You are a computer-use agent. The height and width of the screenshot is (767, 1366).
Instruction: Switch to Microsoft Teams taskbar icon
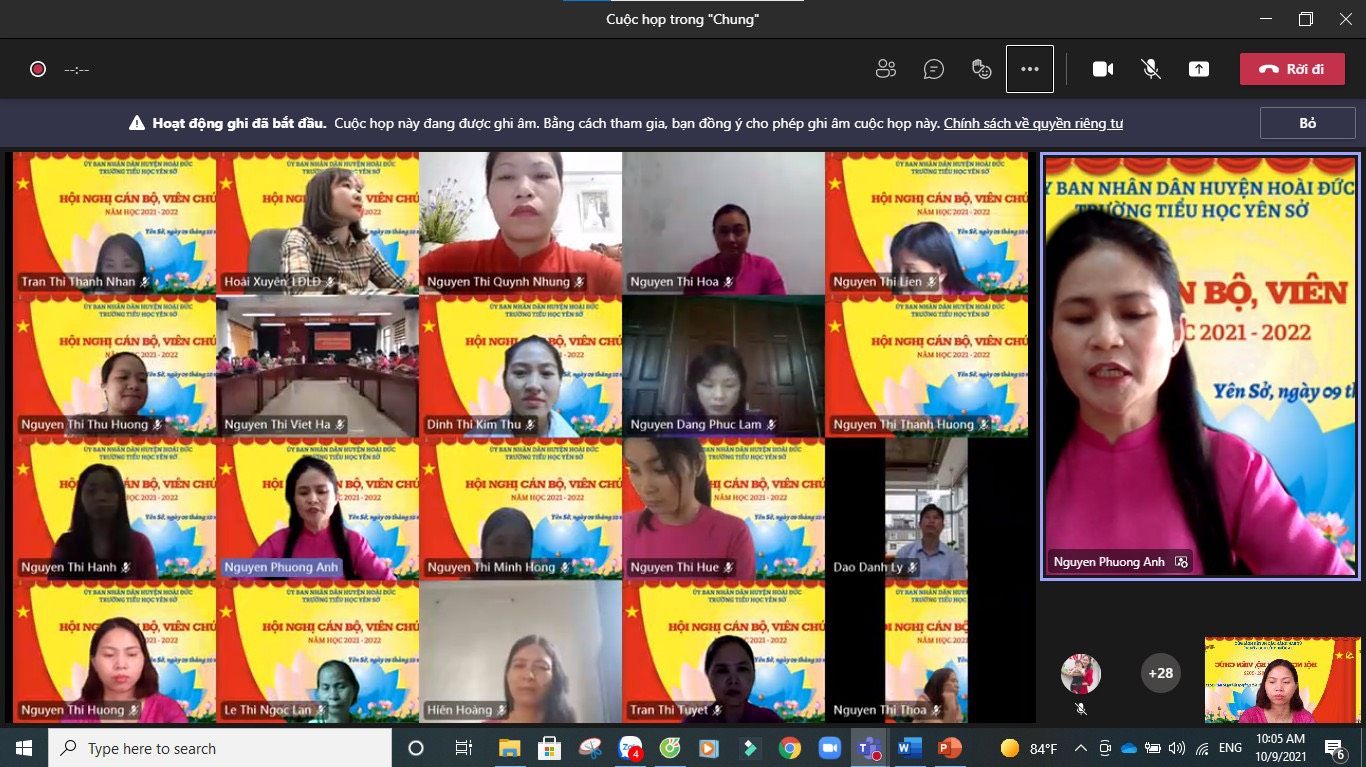pos(869,748)
